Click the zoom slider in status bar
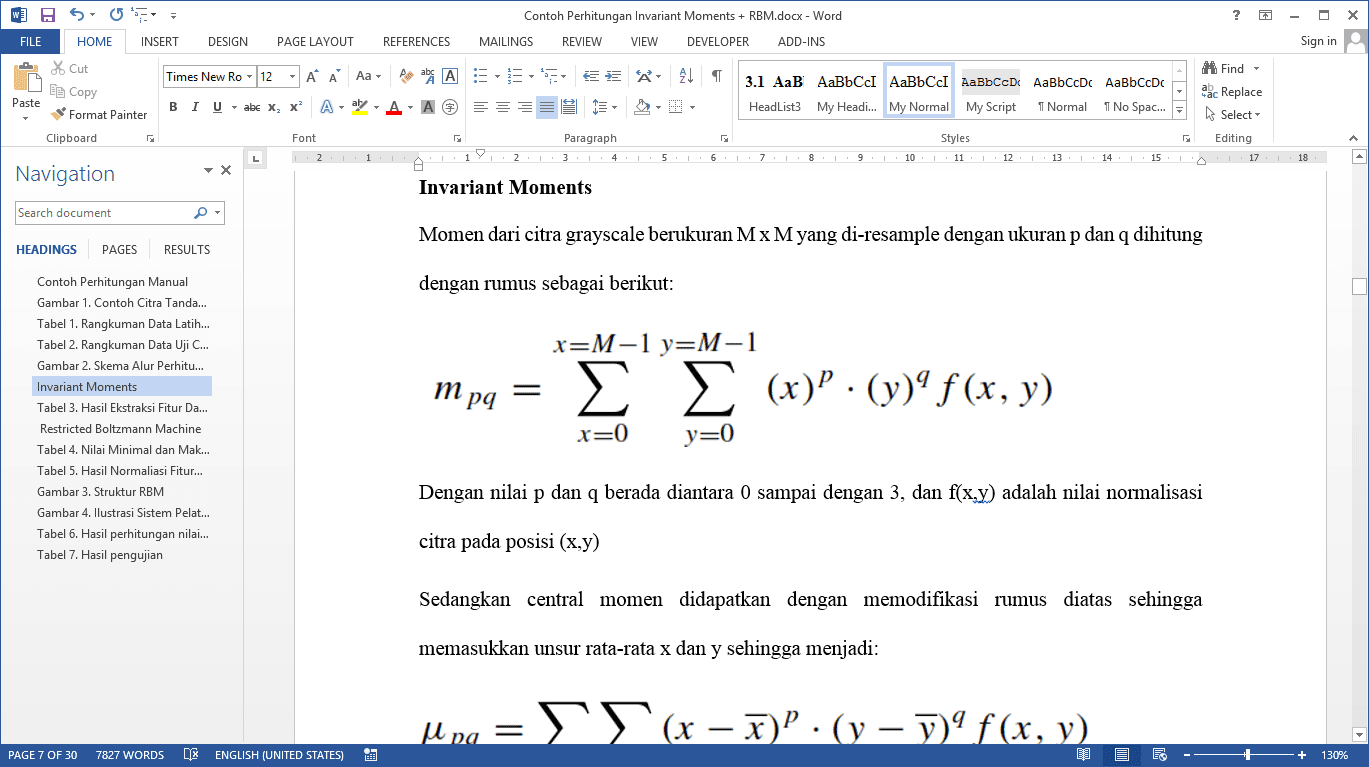 (x=1247, y=755)
